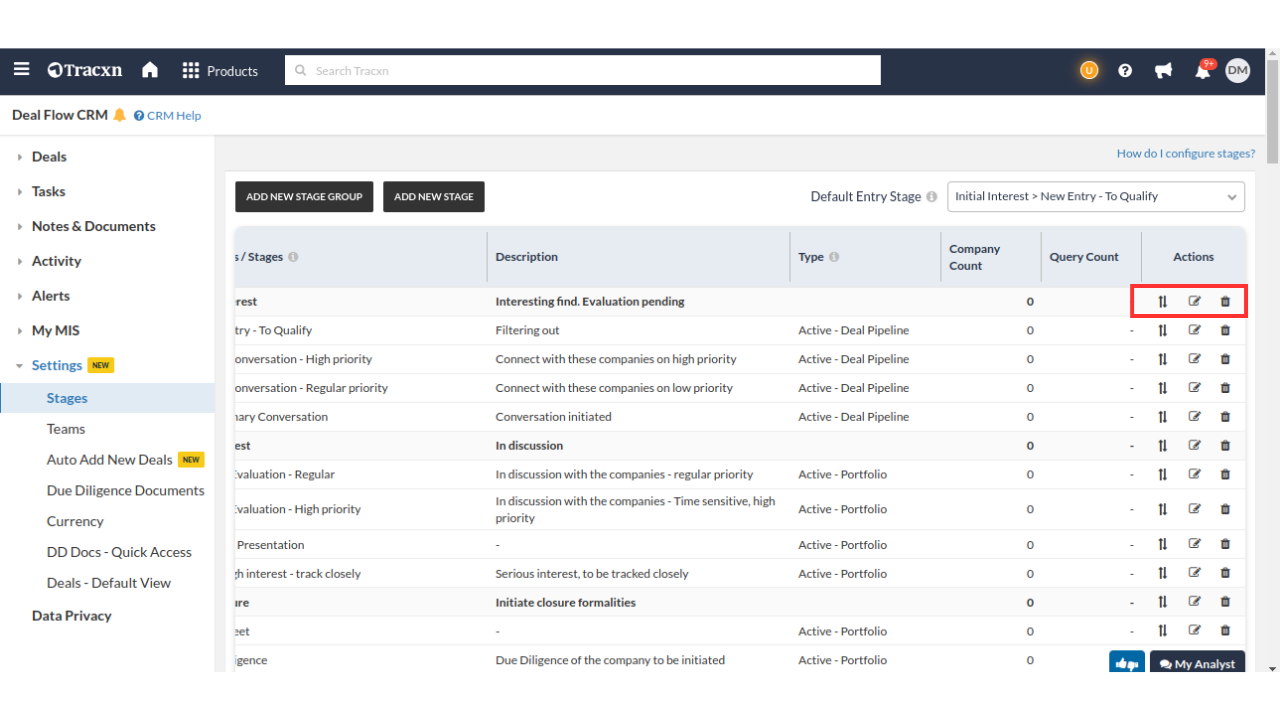Click Add New Stage Group button
The image size is (1280, 720).
304,197
